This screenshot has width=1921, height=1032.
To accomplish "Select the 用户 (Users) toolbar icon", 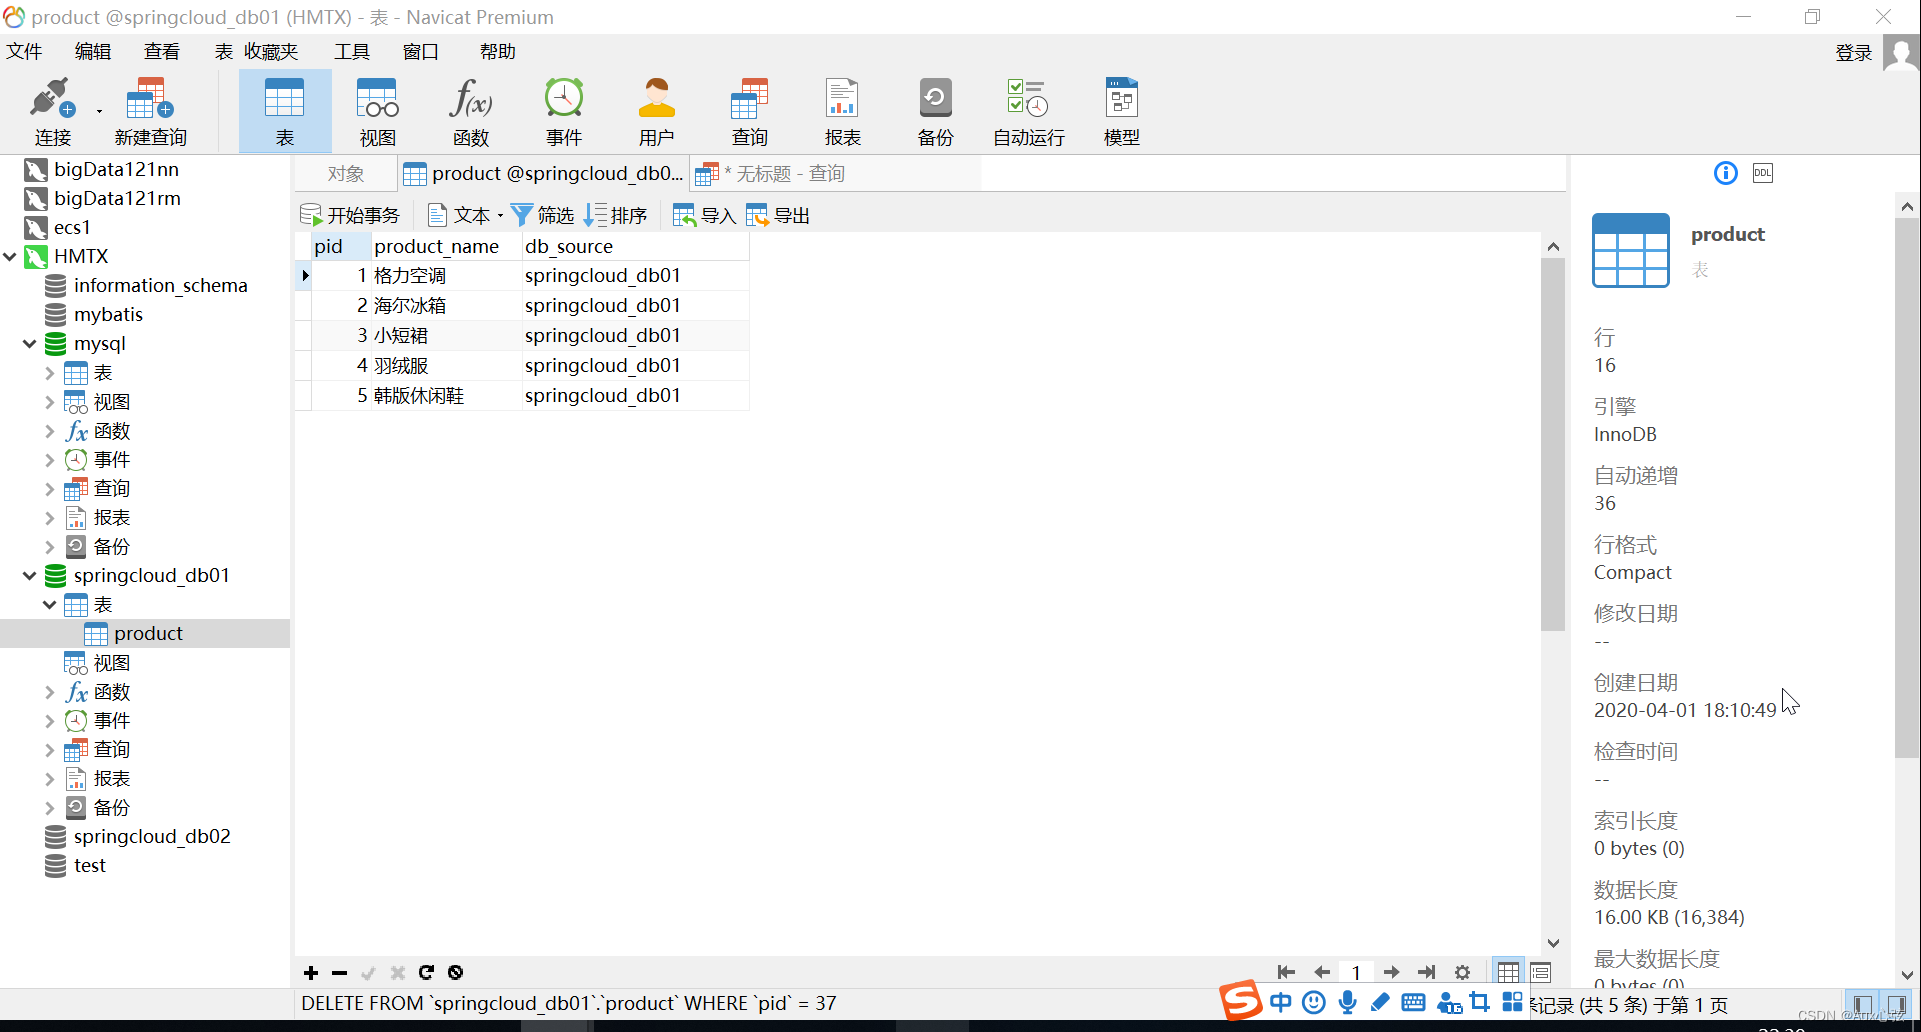I will pyautogui.click(x=656, y=110).
